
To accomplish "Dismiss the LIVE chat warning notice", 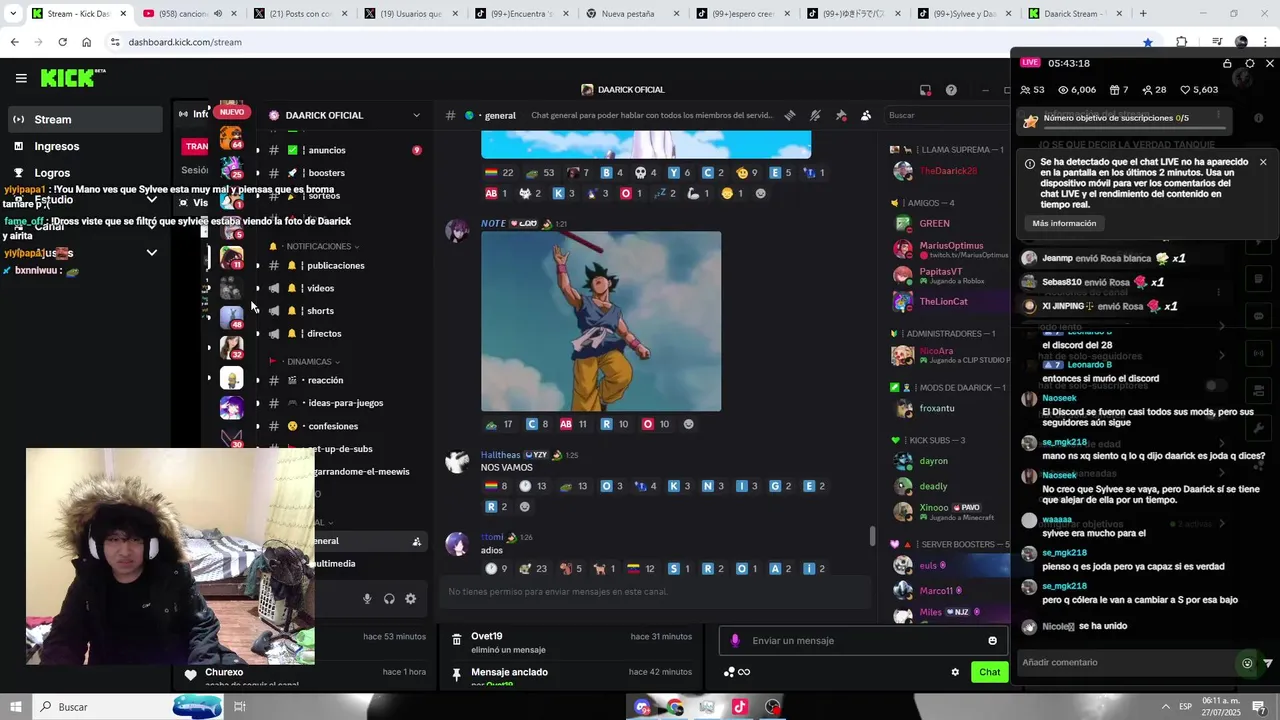I will [1263, 162].
